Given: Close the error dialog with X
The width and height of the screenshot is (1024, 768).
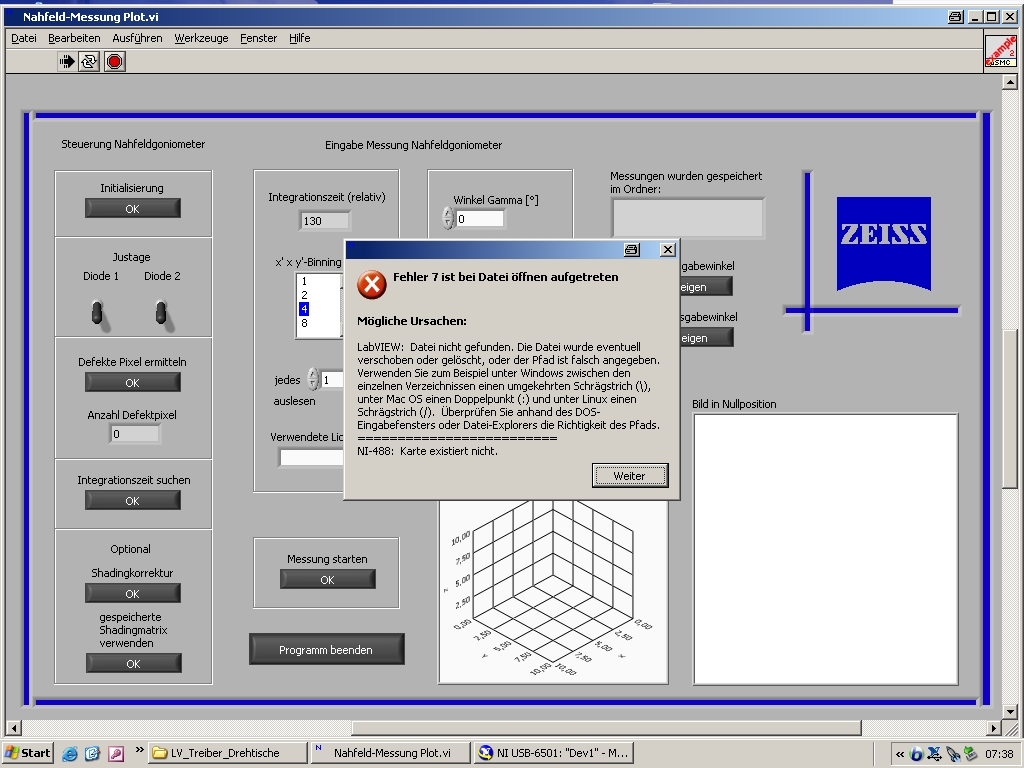Looking at the screenshot, I should click(667, 249).
